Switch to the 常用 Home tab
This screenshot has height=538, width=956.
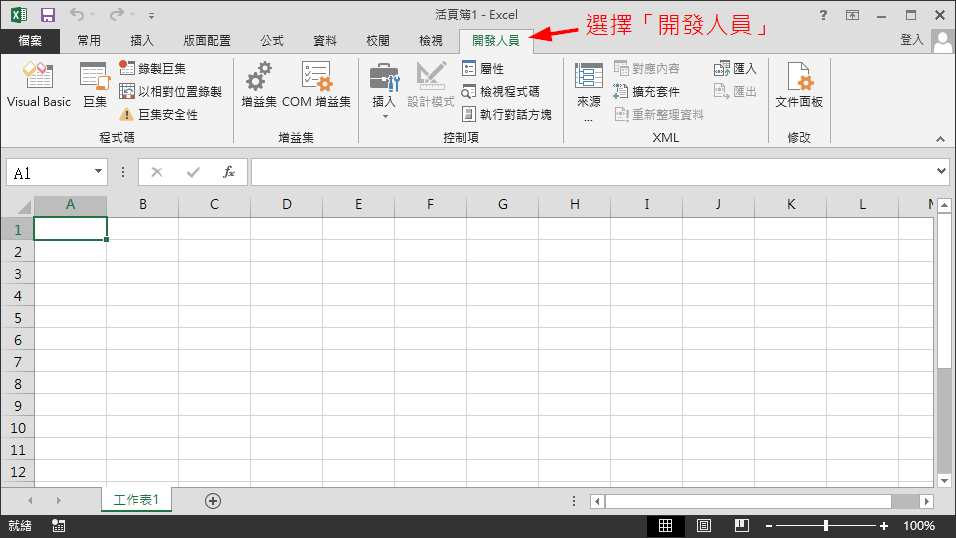(89, 41)
